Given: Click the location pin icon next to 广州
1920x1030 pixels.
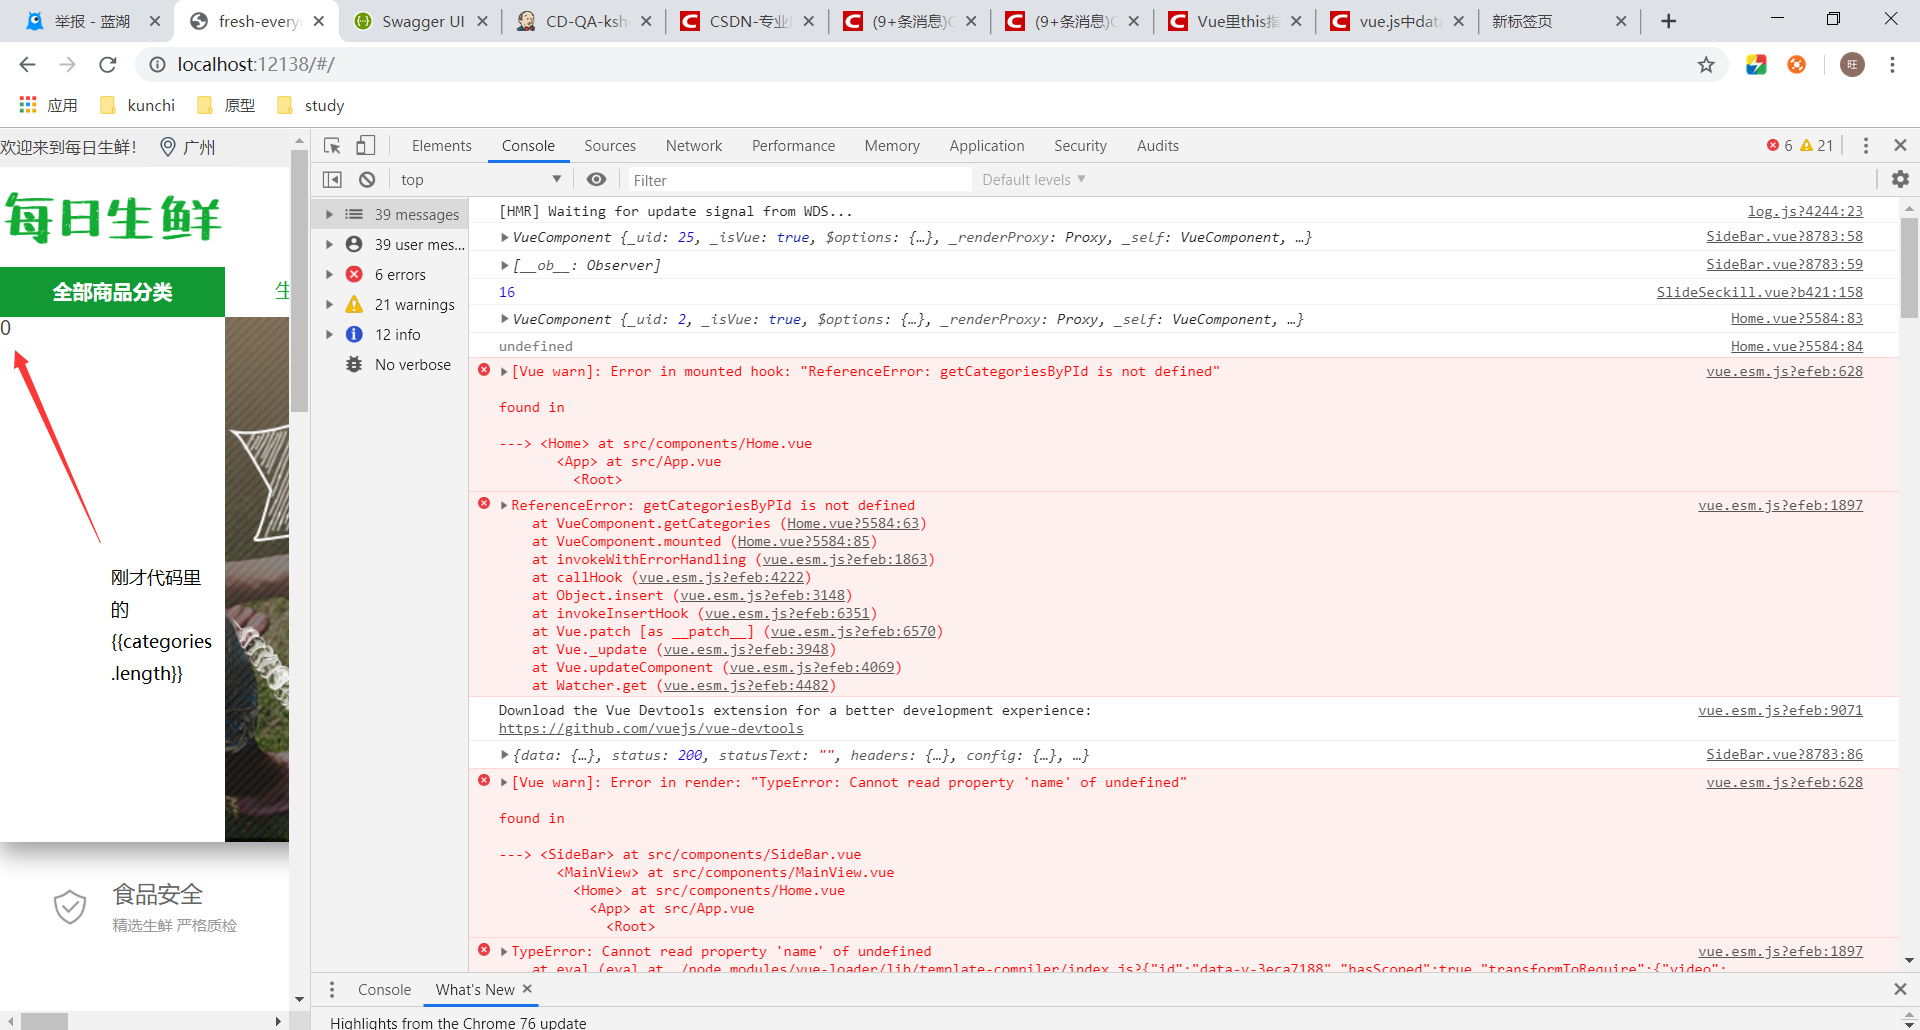Looking at the screenshot, I should click(168, 147).
